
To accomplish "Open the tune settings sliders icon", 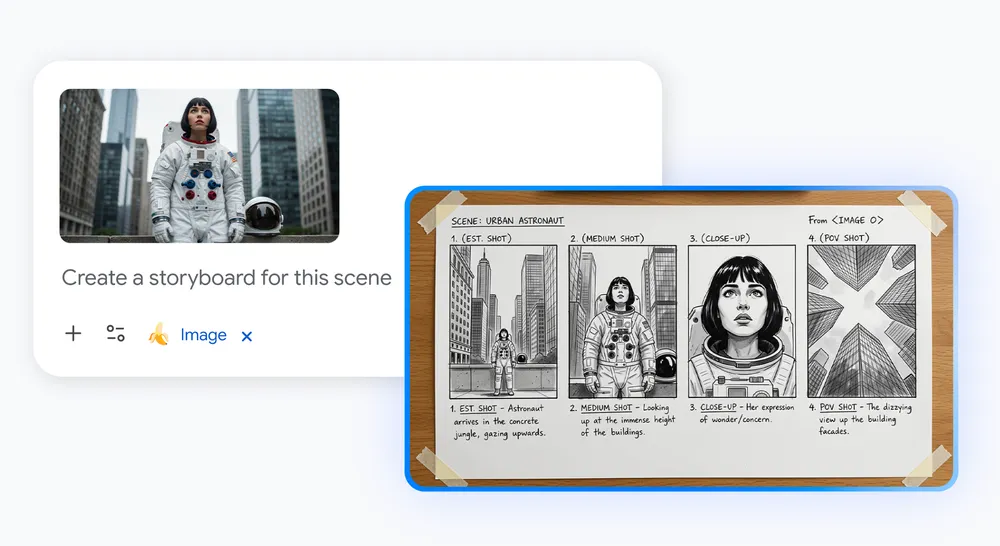I will point(116,334).
